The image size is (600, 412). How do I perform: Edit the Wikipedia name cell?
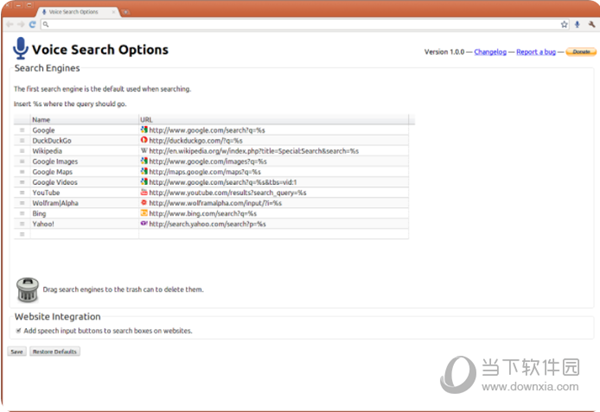85,151
